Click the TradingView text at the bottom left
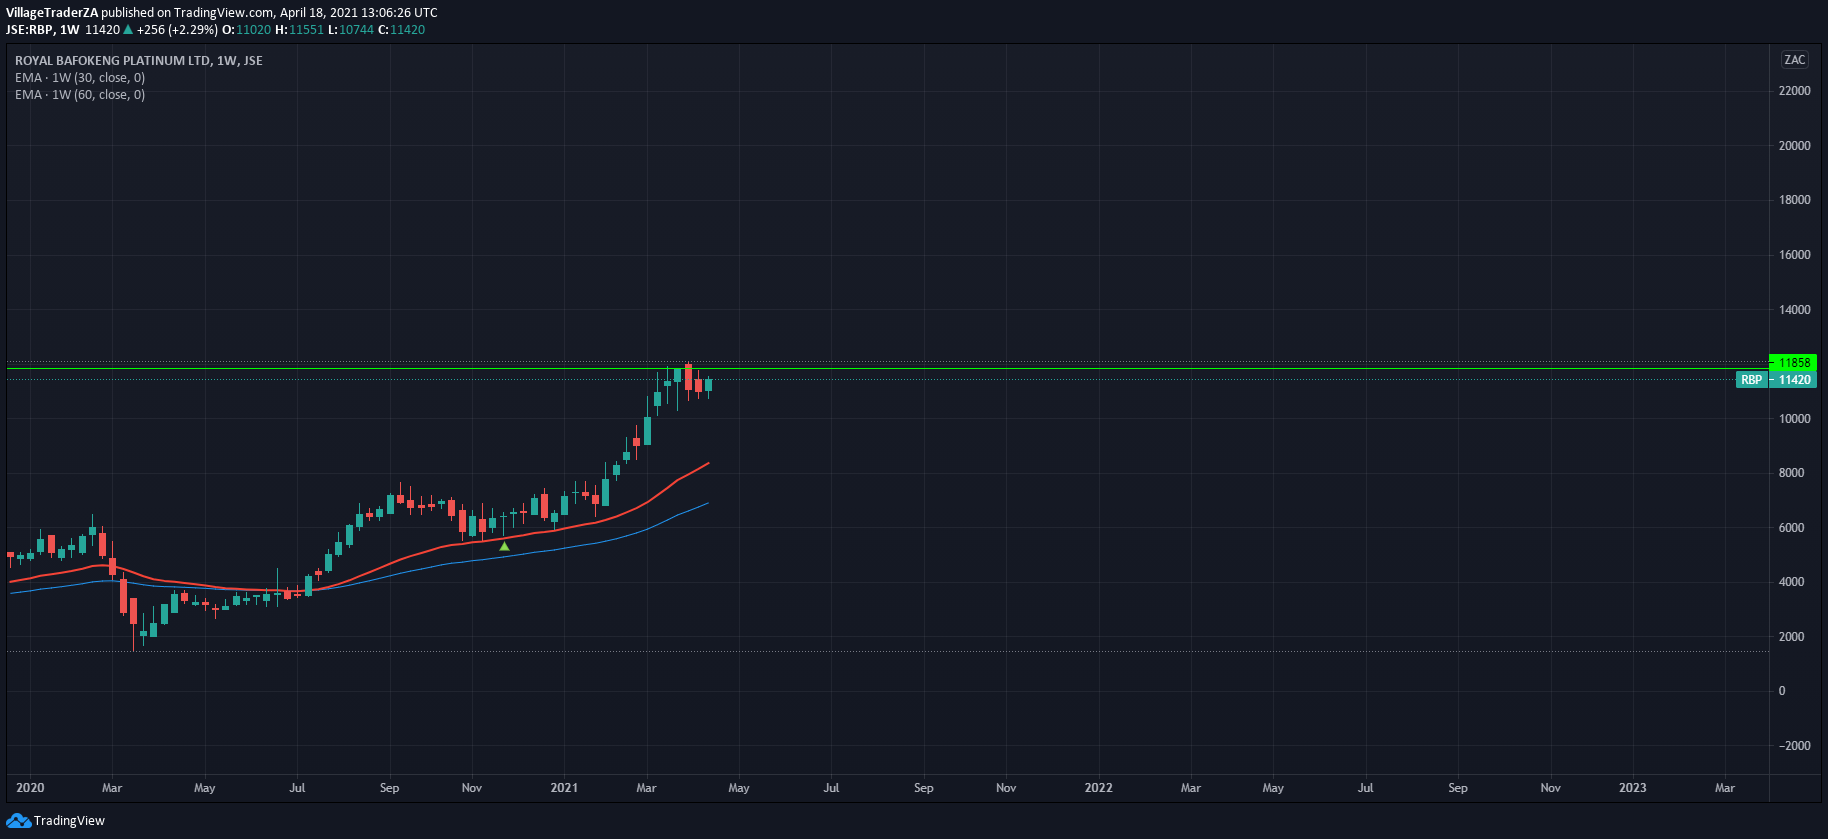Viewport: 1828px width, 839px height. [69, 821]
